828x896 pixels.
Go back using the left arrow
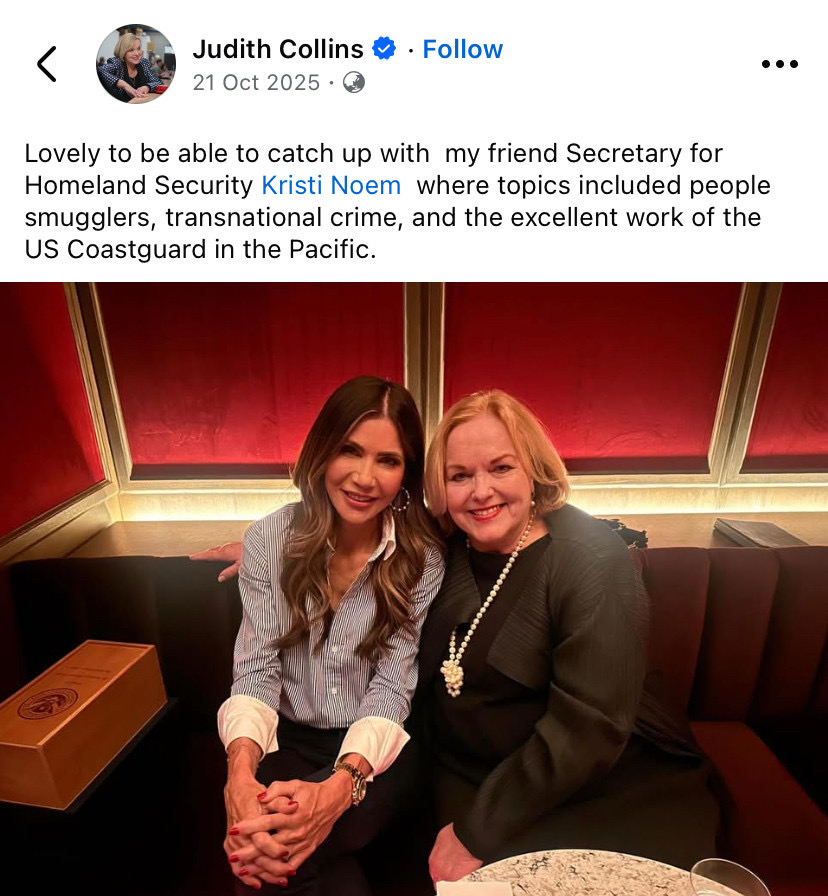coord(47,64)
